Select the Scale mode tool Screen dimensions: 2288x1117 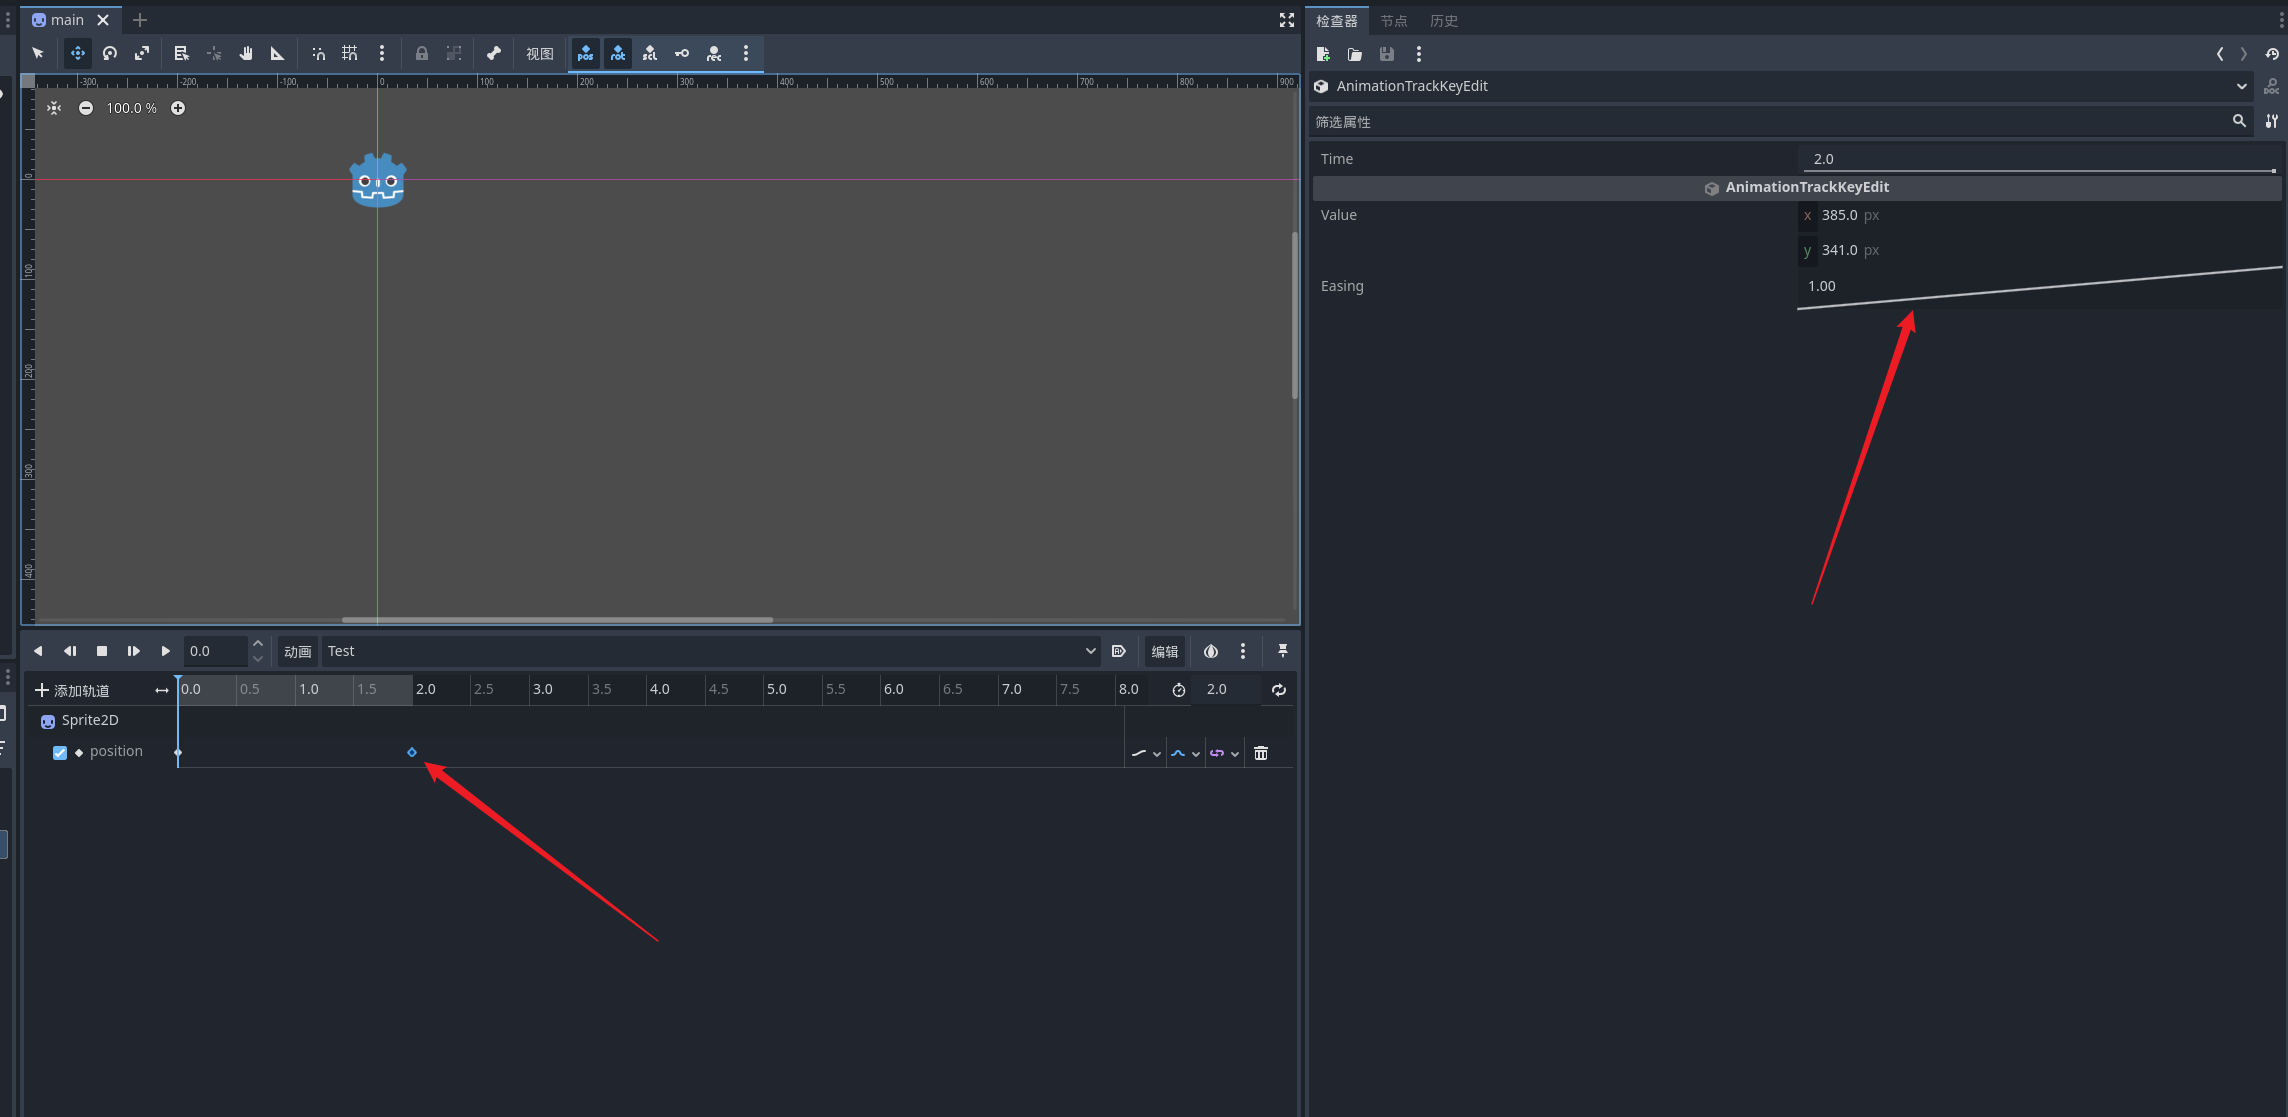[x=142, y=53]
